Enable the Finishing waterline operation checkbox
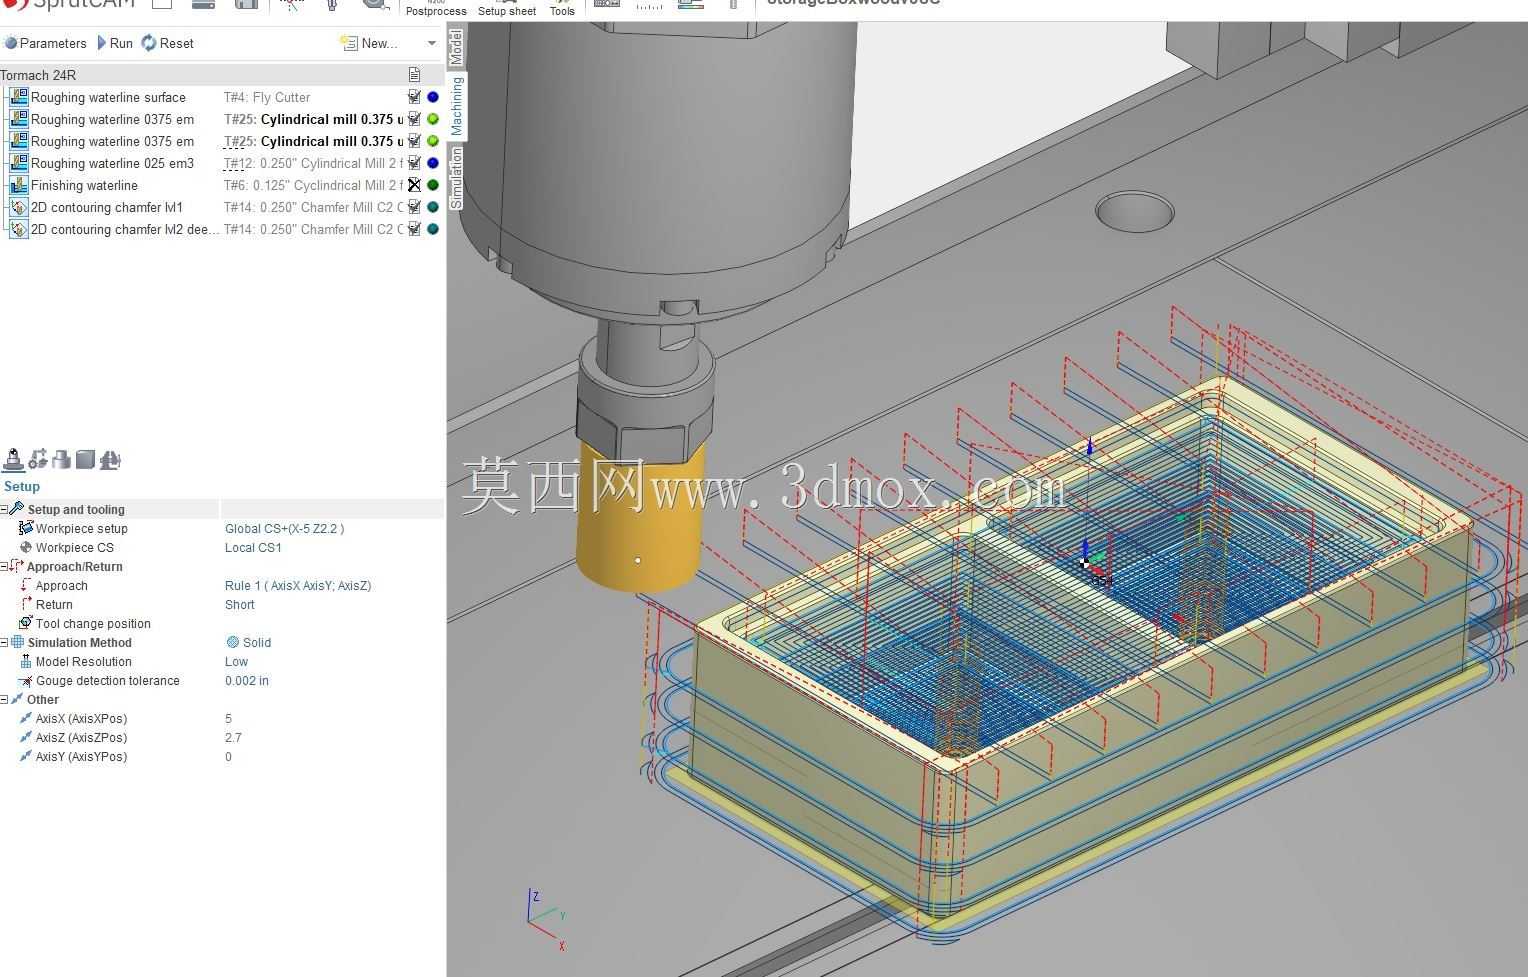 (x=414, y=185)
